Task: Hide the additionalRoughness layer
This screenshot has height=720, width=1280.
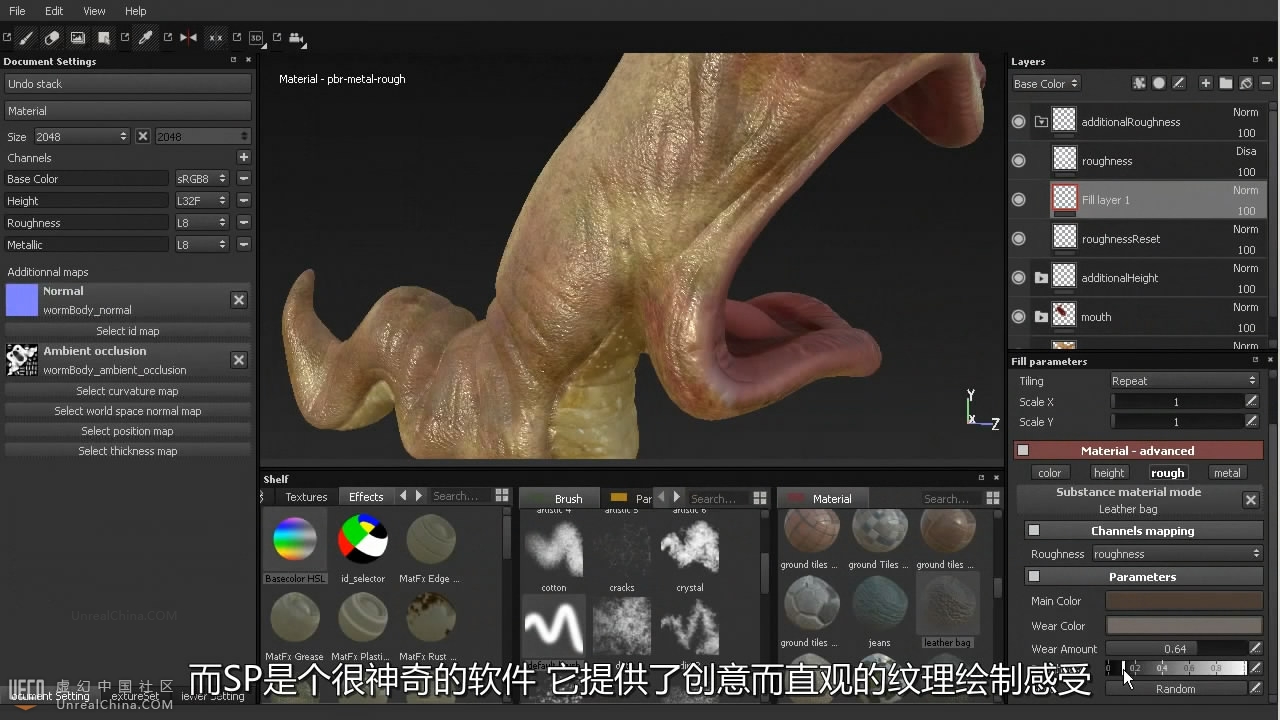Action: coord(1018,122)
